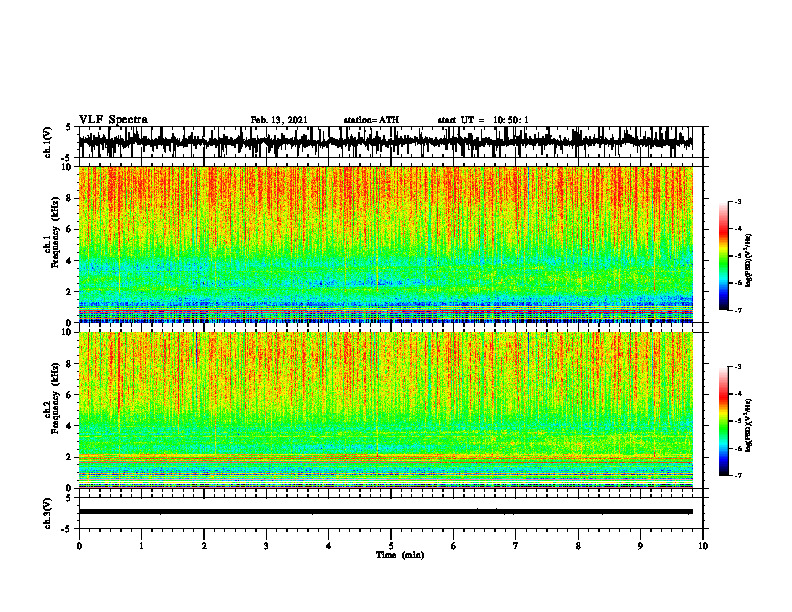Viewport: 792px width, 612px height.
Task: Click the "-7" value on ch.2 colorbar
Action: [738, 475]
